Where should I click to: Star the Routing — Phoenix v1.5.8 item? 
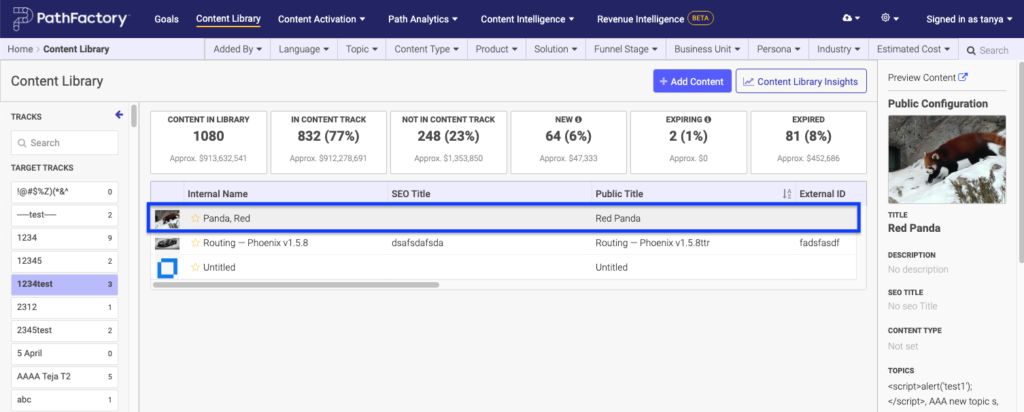tap(195, 243)
